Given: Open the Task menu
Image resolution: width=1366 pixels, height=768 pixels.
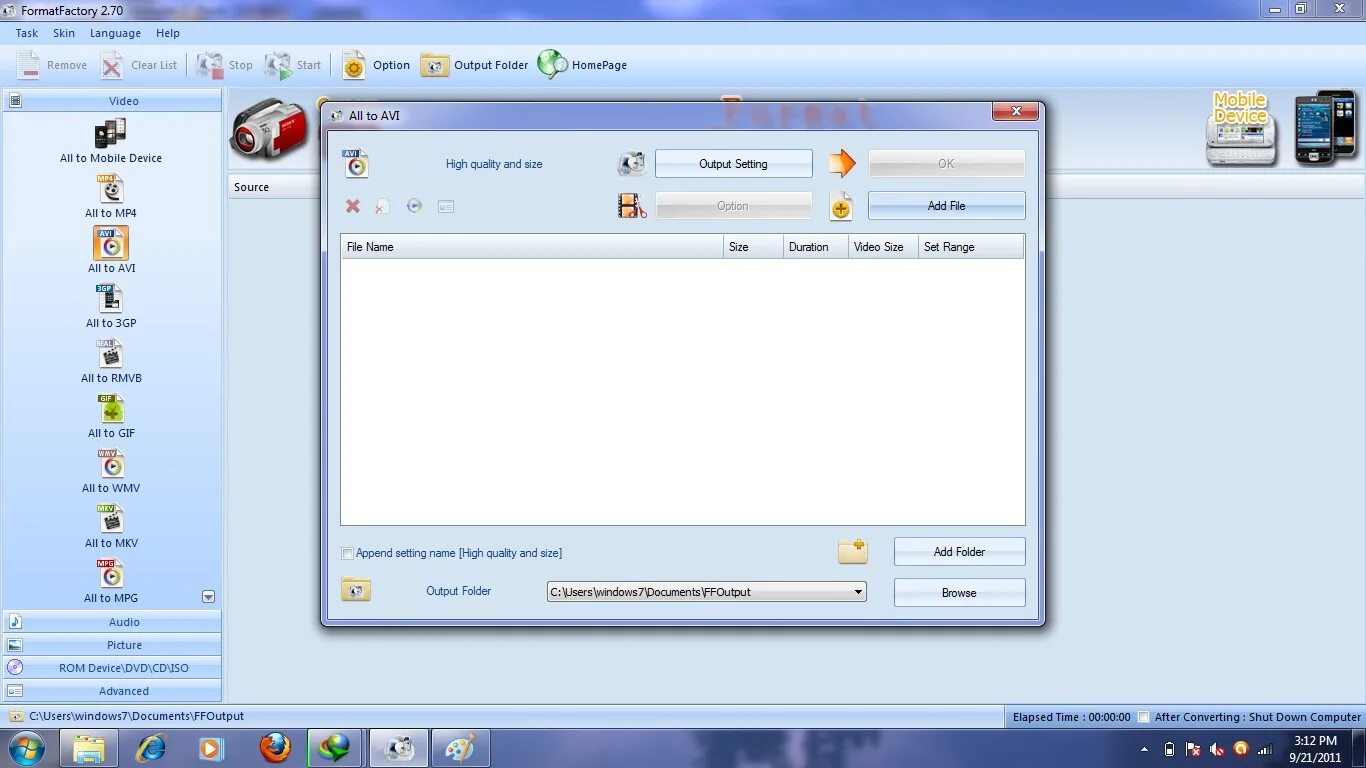Looking at the screenshot, I should [27, 33].
